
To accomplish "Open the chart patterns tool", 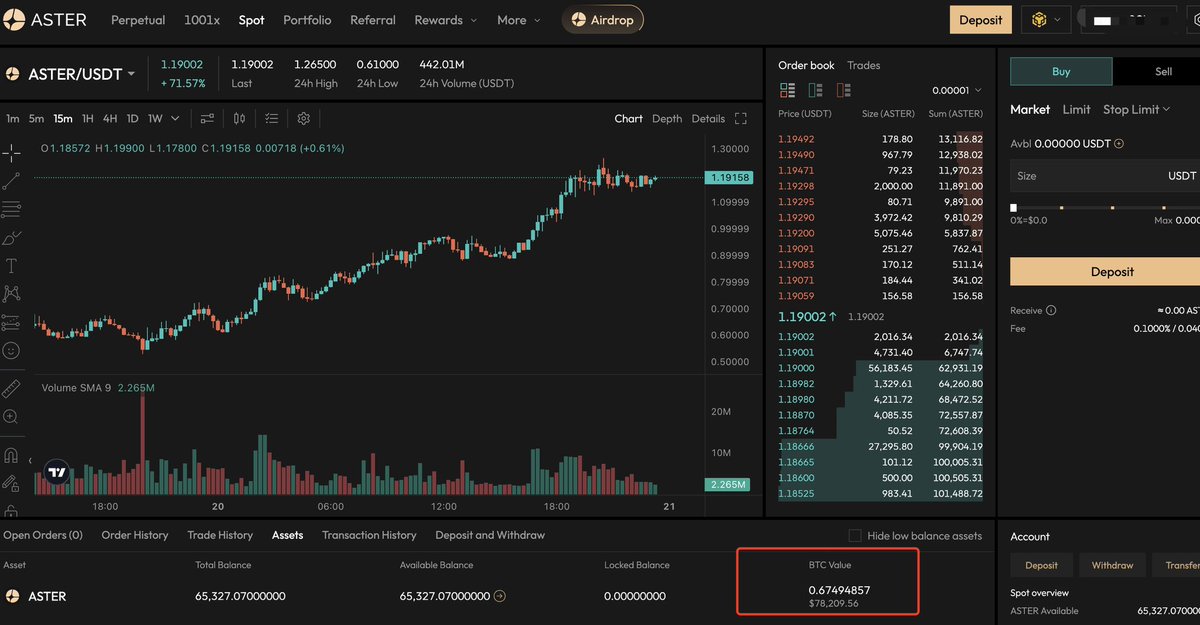I will pyautogui.click(x=12, y=294).
